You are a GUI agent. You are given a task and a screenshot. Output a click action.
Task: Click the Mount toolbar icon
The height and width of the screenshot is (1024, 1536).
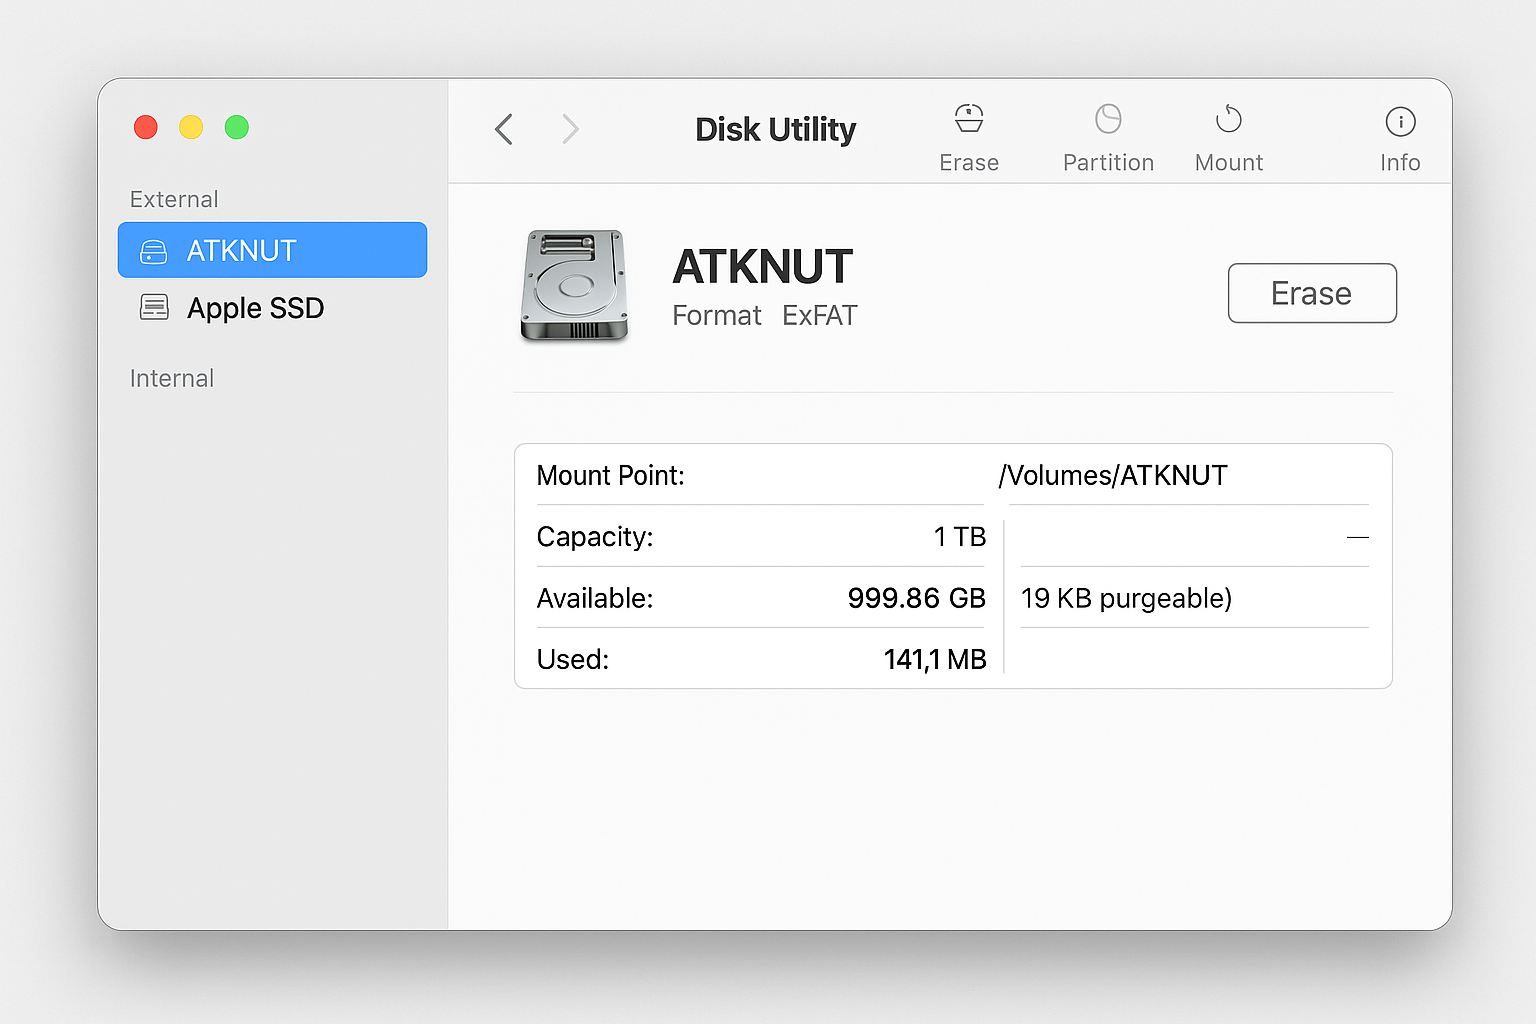tap(1229, 119)
